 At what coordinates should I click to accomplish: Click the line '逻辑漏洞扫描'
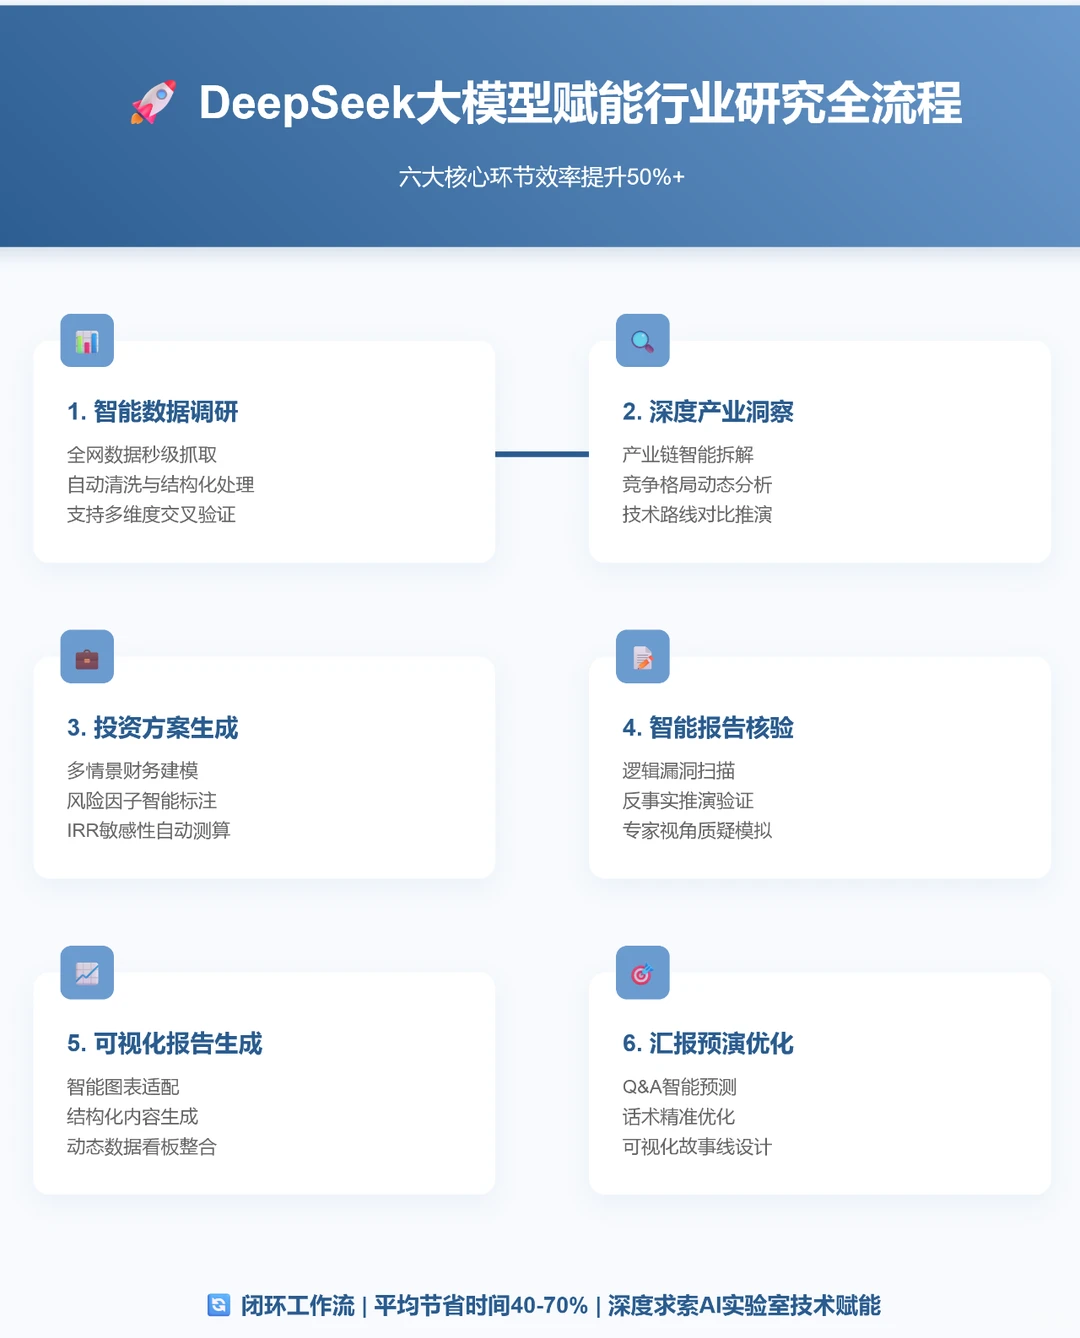[x=679, y=771]
